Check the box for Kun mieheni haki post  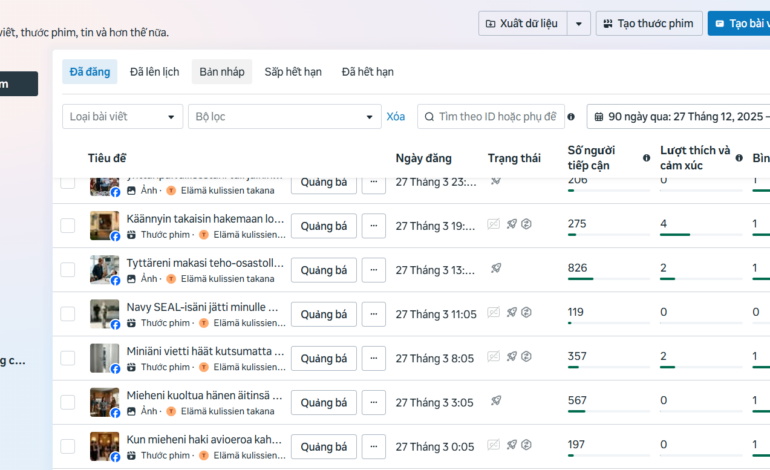coord(68,446)
